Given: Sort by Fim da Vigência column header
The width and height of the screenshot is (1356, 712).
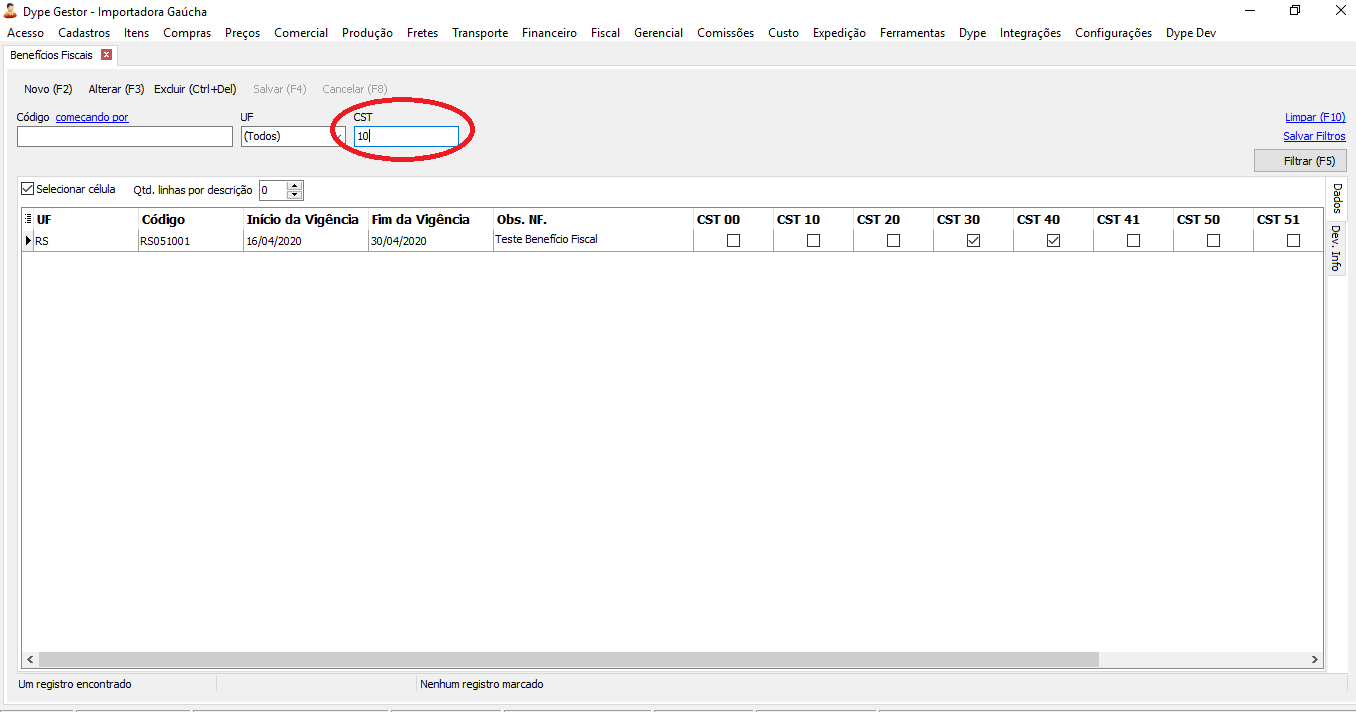Looking at the screenshot, I should click(x=430, y=219).
